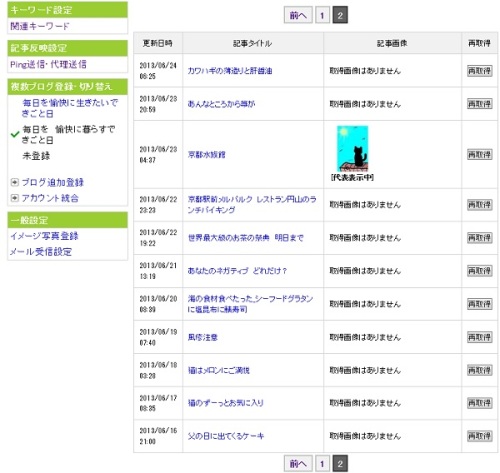The image size is (500, 473).
Task: Click the 記事タイトル column header
Action: [253, 43]
